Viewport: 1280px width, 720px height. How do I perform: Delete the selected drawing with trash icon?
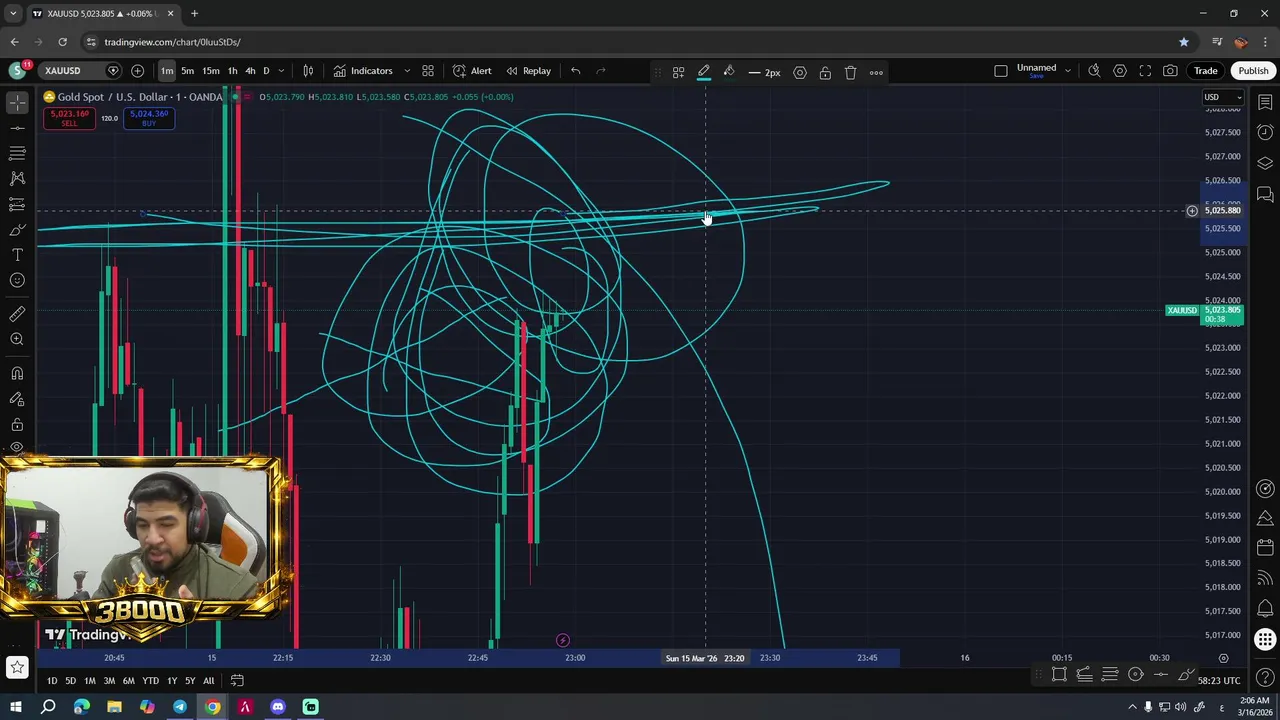point(850,72)
